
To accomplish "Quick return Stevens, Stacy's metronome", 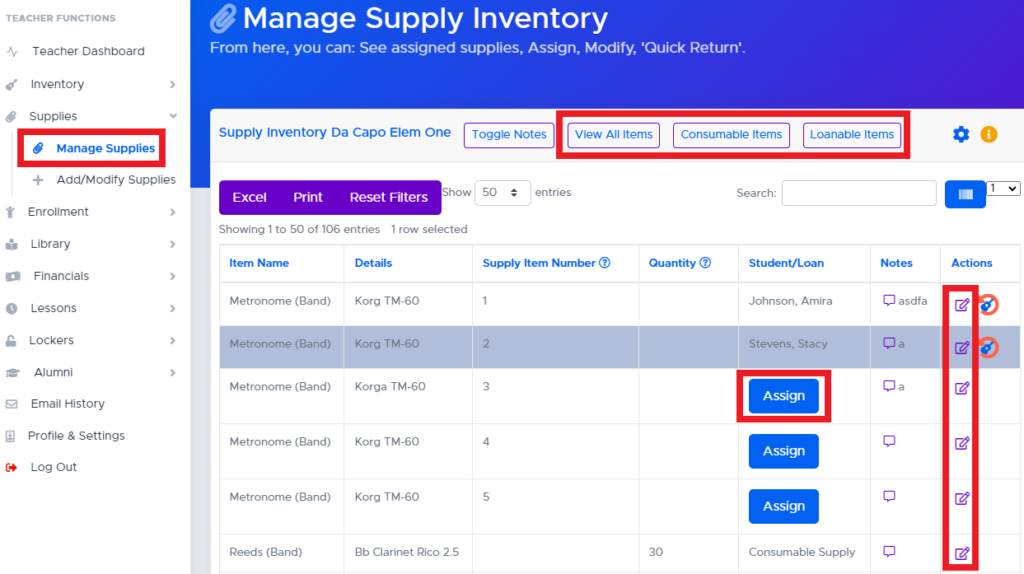I will pyautogui.click(x=988, y=347).
